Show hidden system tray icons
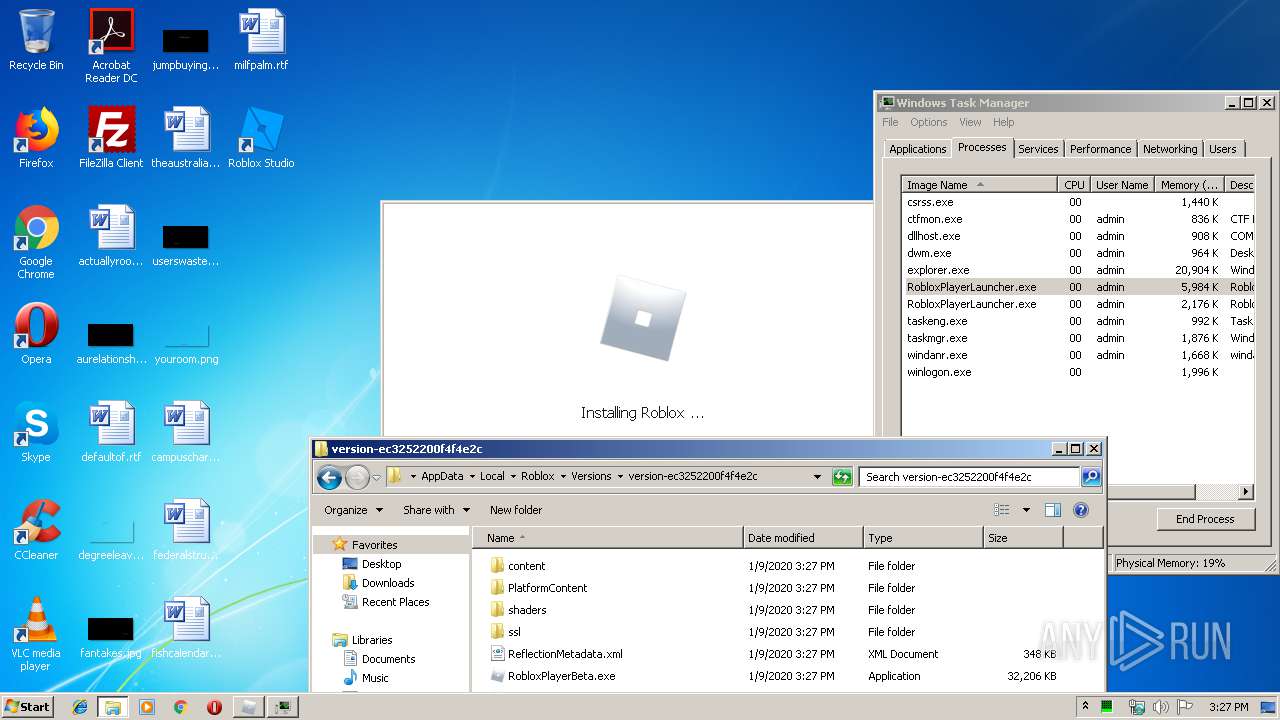The height and width of the screenshot is (720, 1280). pyautogui.click(x=1085, y=707)
